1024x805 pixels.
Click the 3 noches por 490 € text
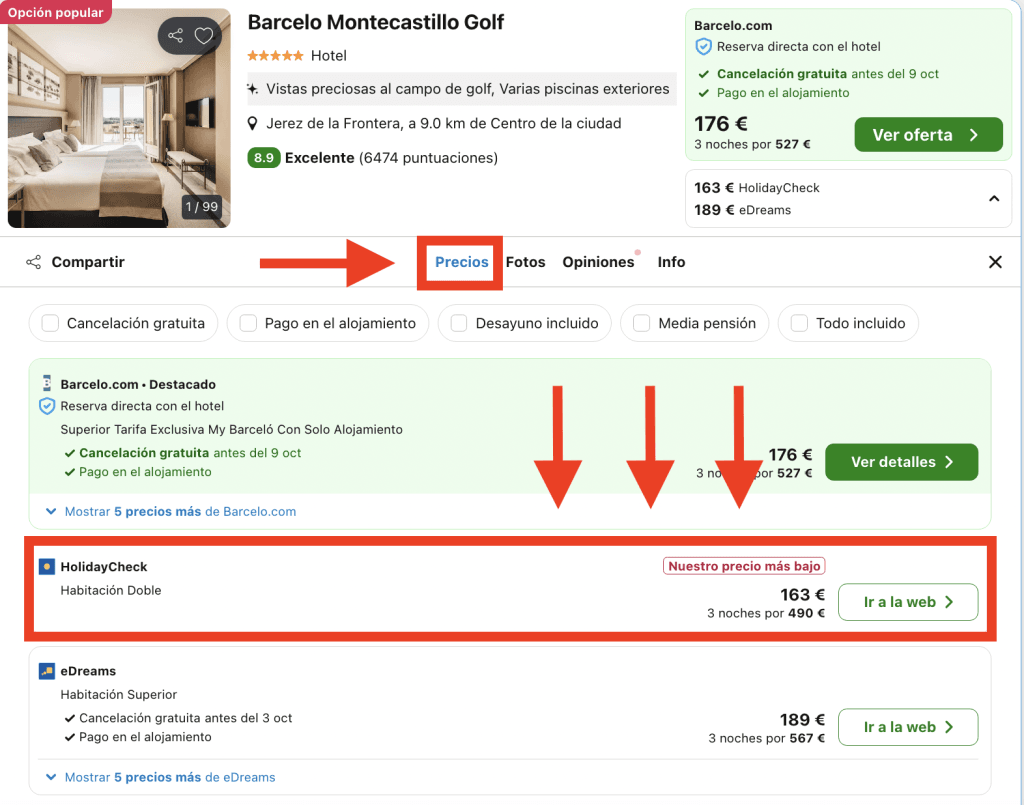pos(766,613)
